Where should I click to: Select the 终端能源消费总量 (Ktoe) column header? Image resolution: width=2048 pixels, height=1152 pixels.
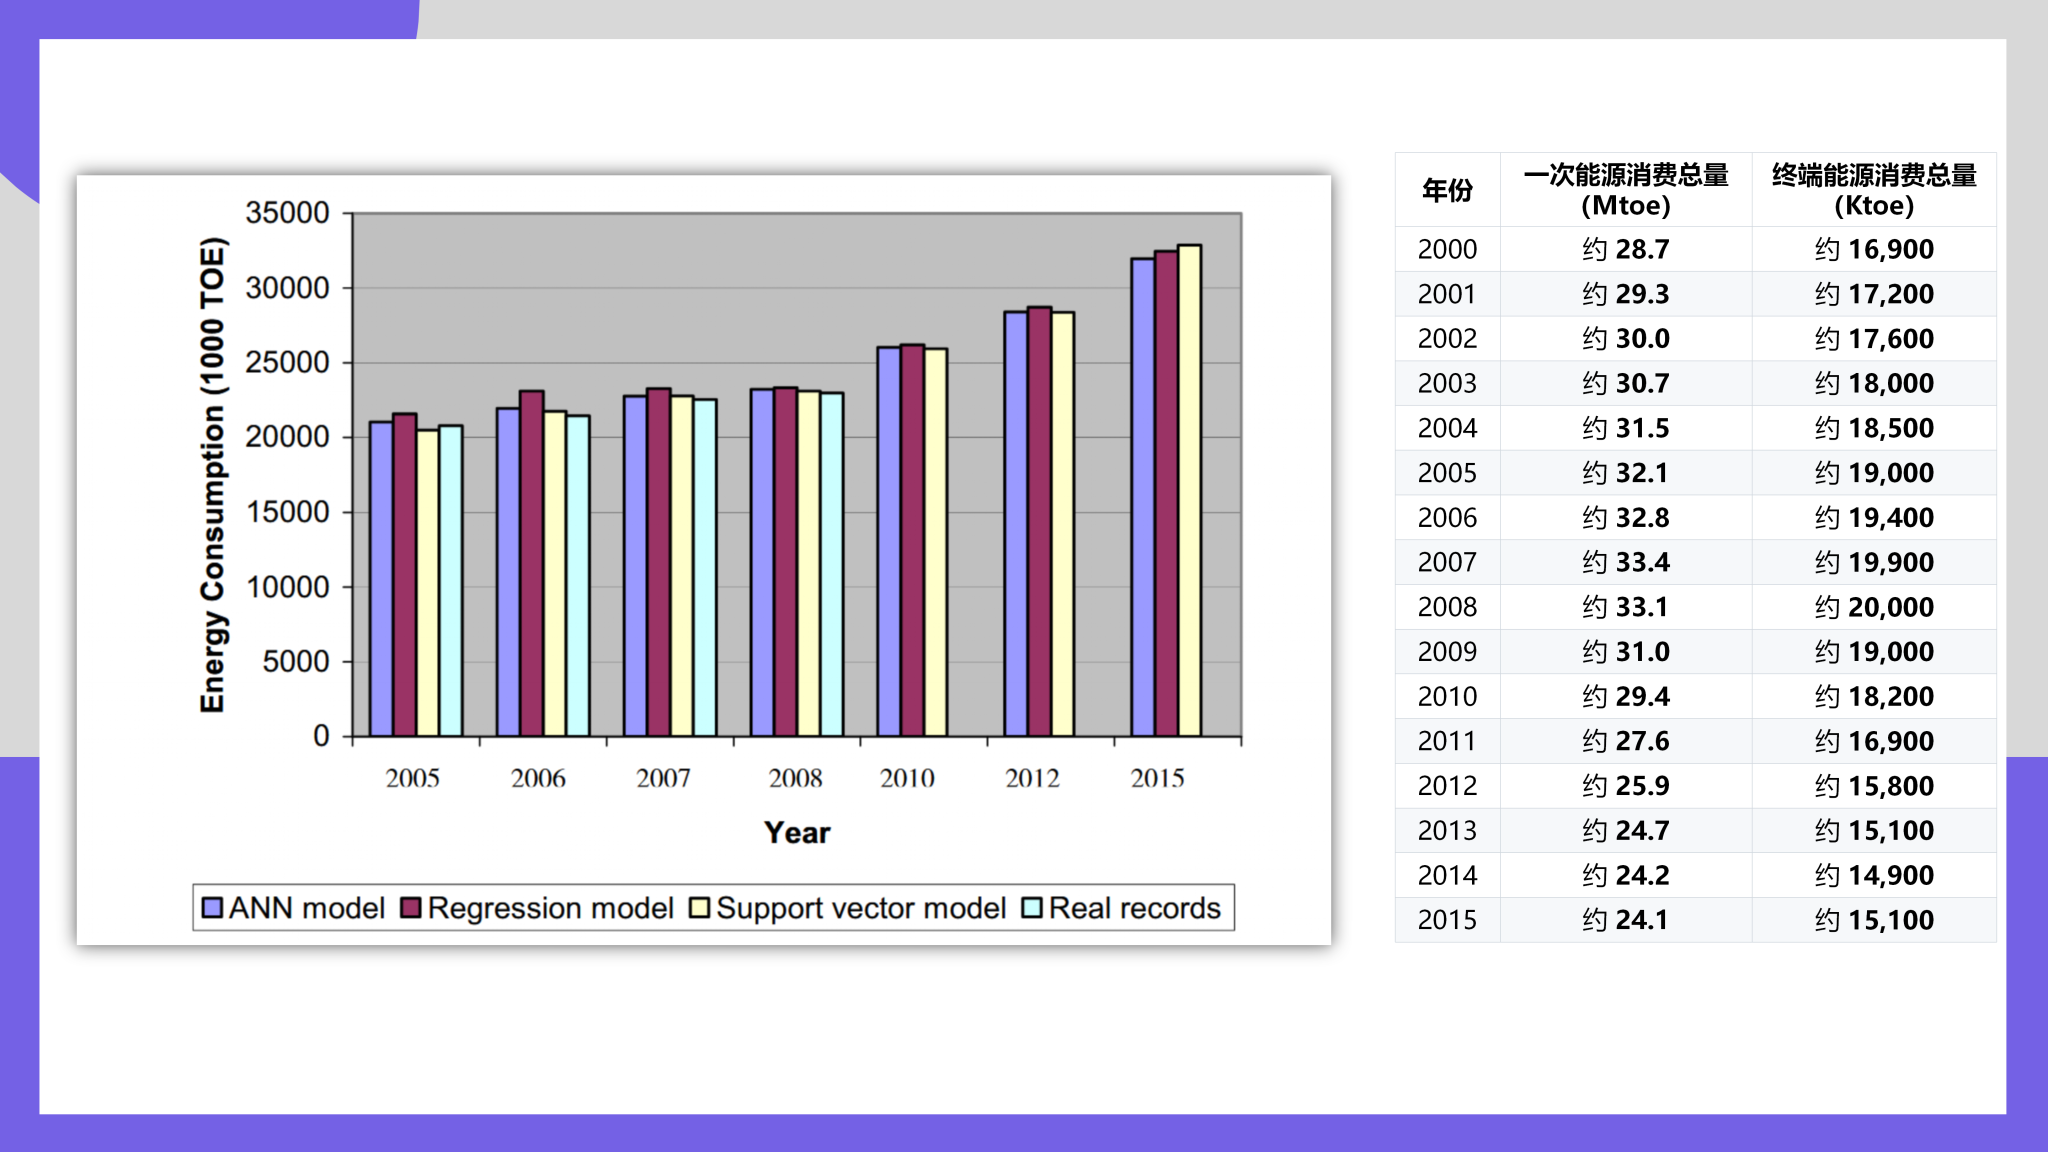tap(1873, 190)
